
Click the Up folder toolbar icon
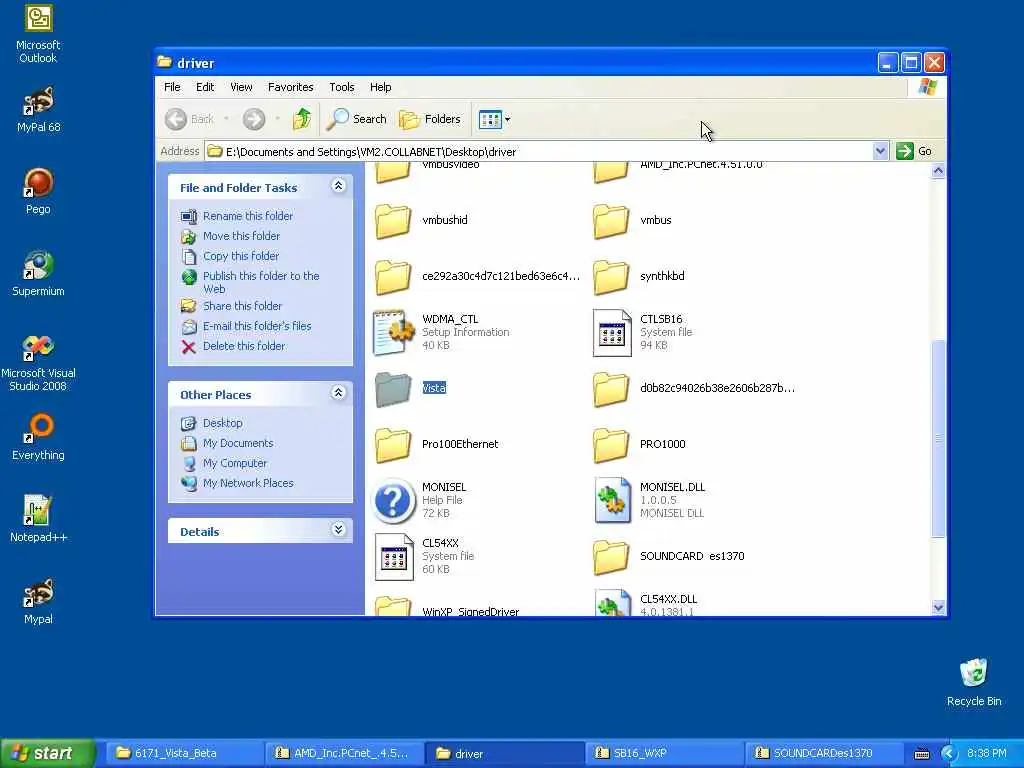click(x=302, y=119)
